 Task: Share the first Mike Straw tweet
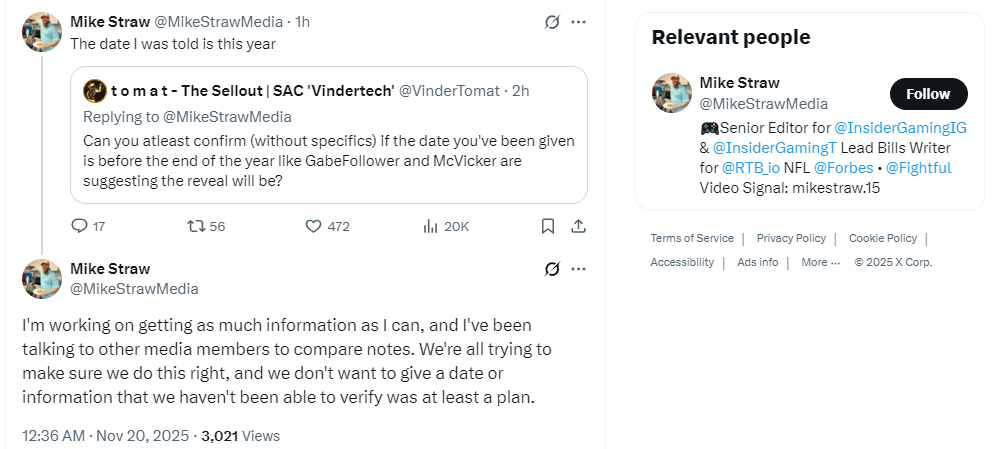[x=578, y=226]
